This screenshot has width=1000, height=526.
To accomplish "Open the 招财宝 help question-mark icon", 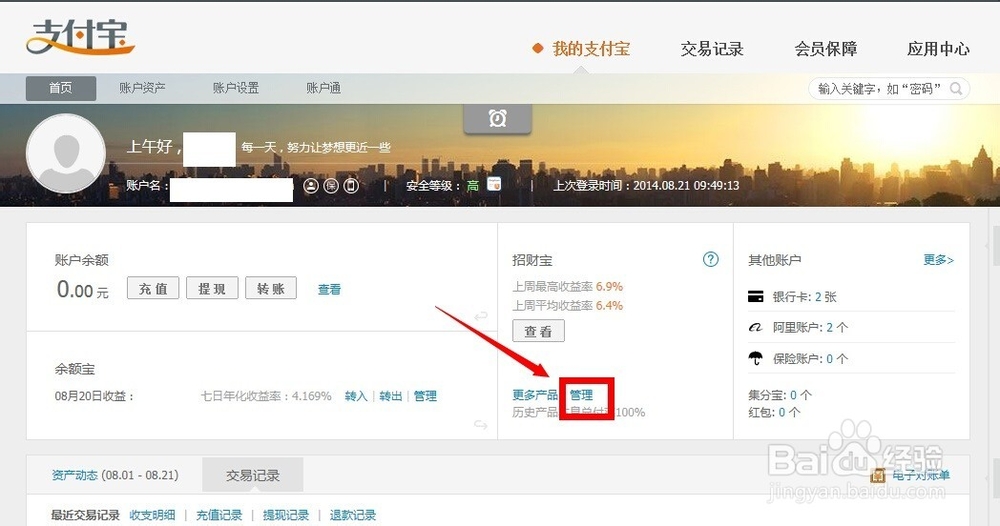I will pos(710,259).
